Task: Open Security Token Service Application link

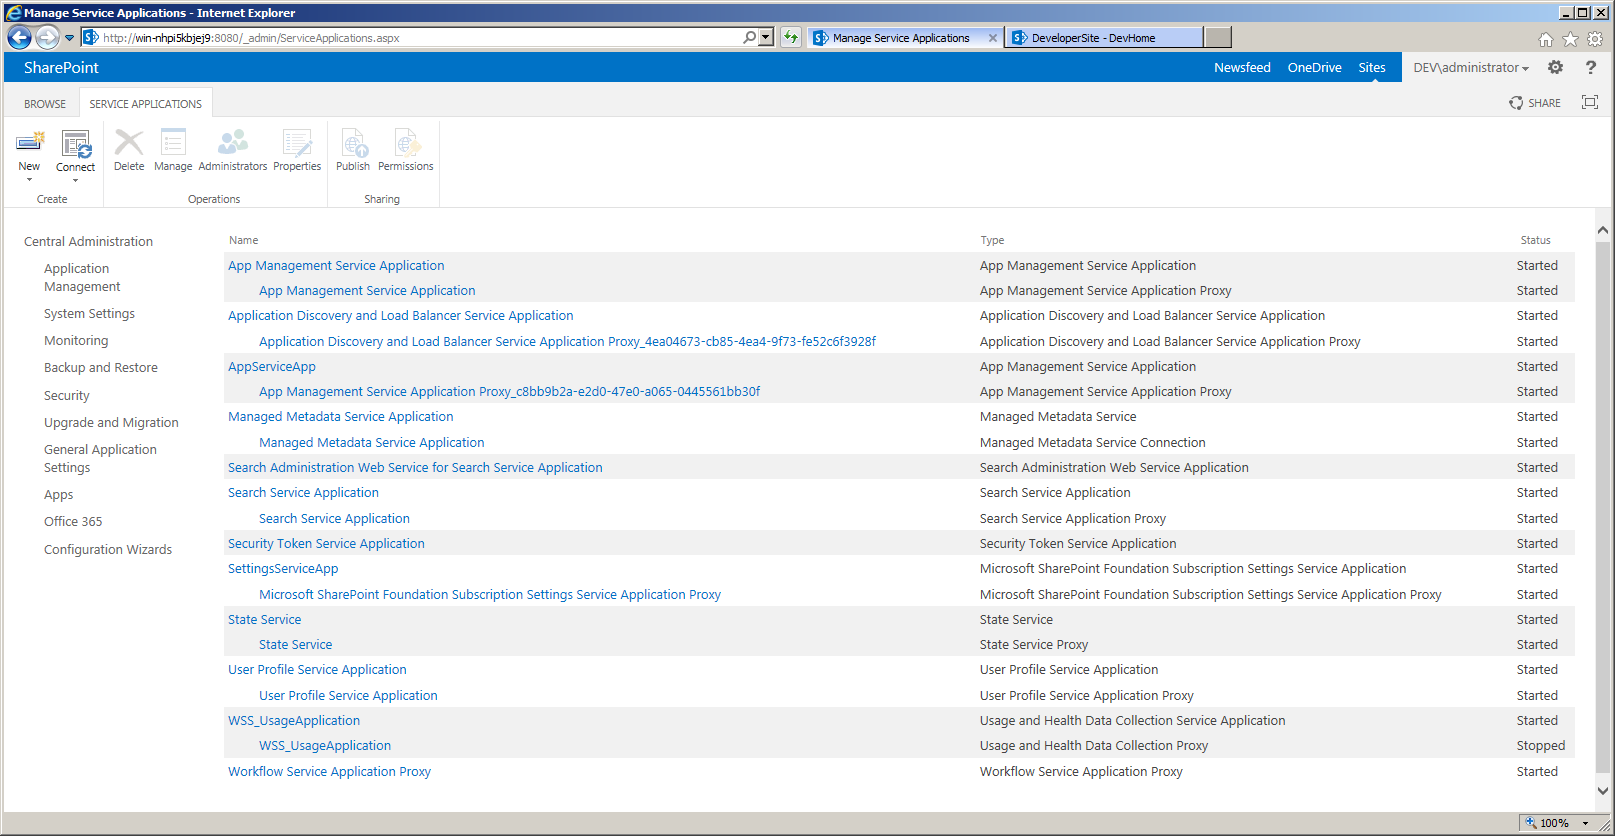Action: 326,543
